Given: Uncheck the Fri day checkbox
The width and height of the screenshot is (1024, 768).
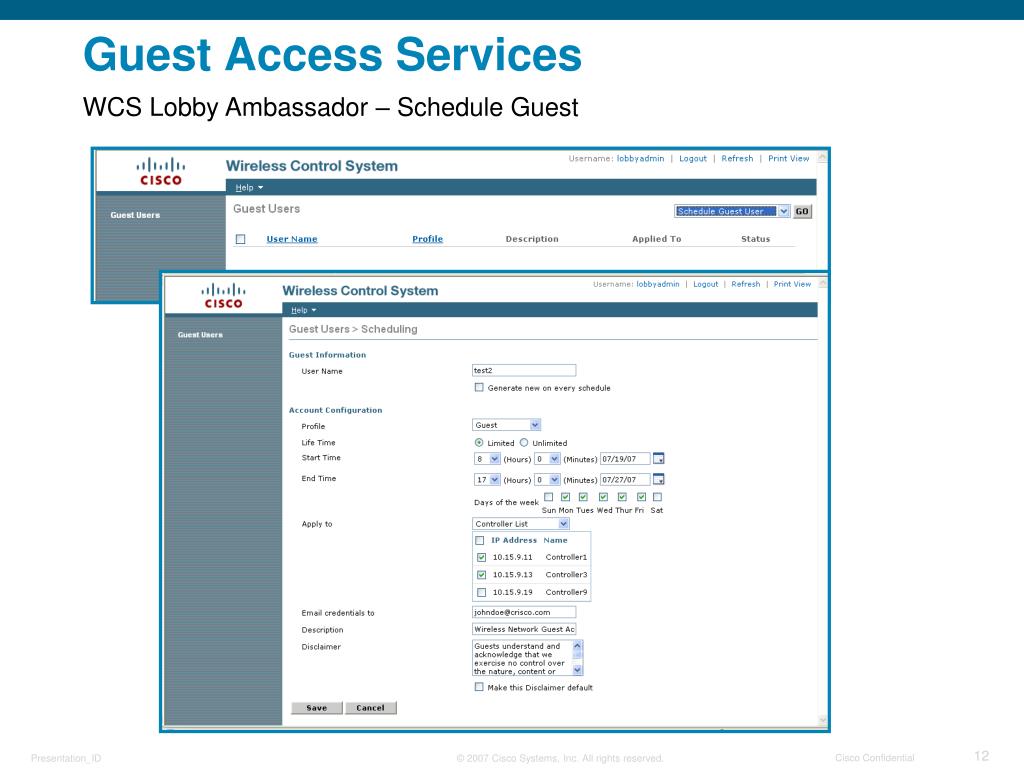Looking at the screenshot, I should (641, 497).
